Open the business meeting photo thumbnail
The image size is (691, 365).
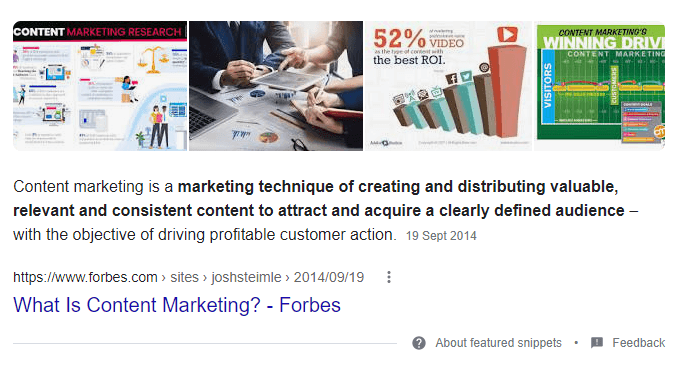click(276, 86)
